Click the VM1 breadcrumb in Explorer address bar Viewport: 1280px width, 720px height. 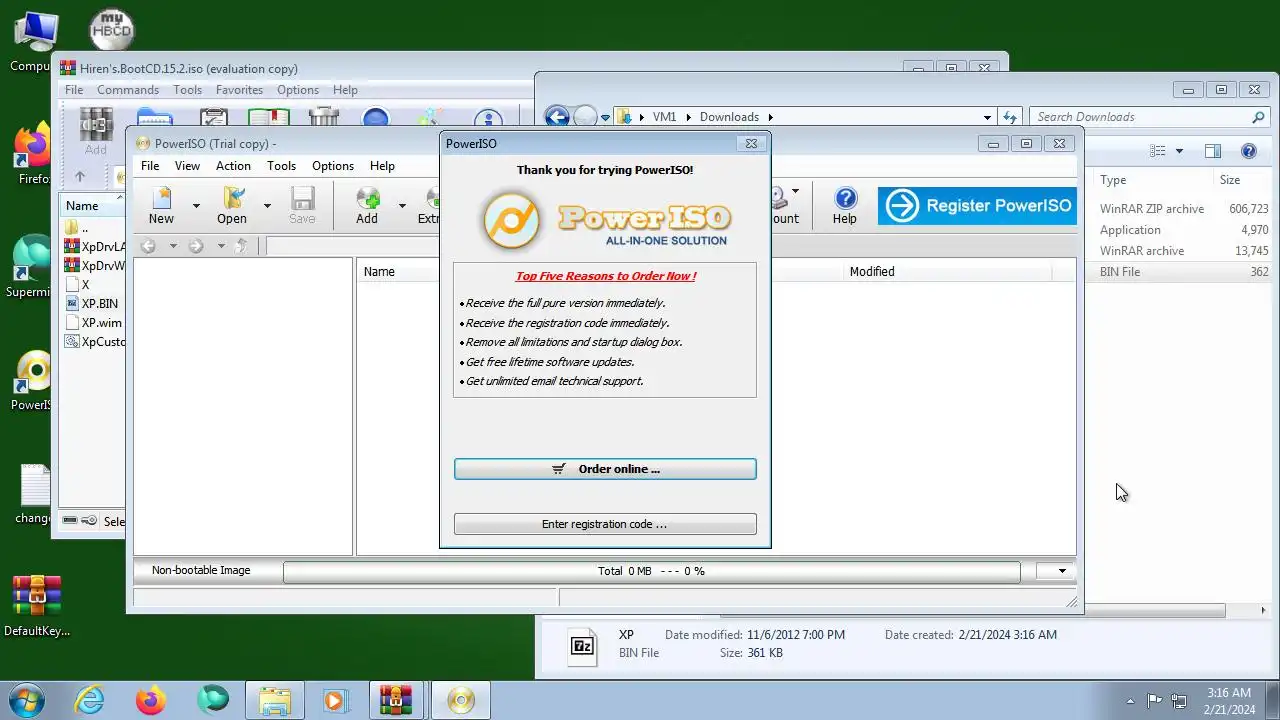point(664,117)
